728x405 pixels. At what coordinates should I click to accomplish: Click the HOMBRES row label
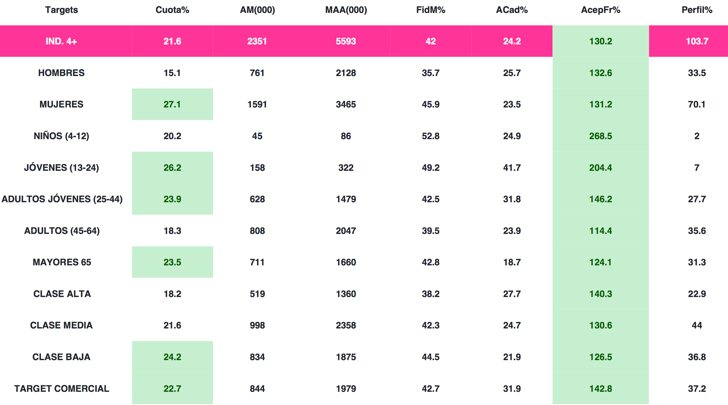coord(62,73)
